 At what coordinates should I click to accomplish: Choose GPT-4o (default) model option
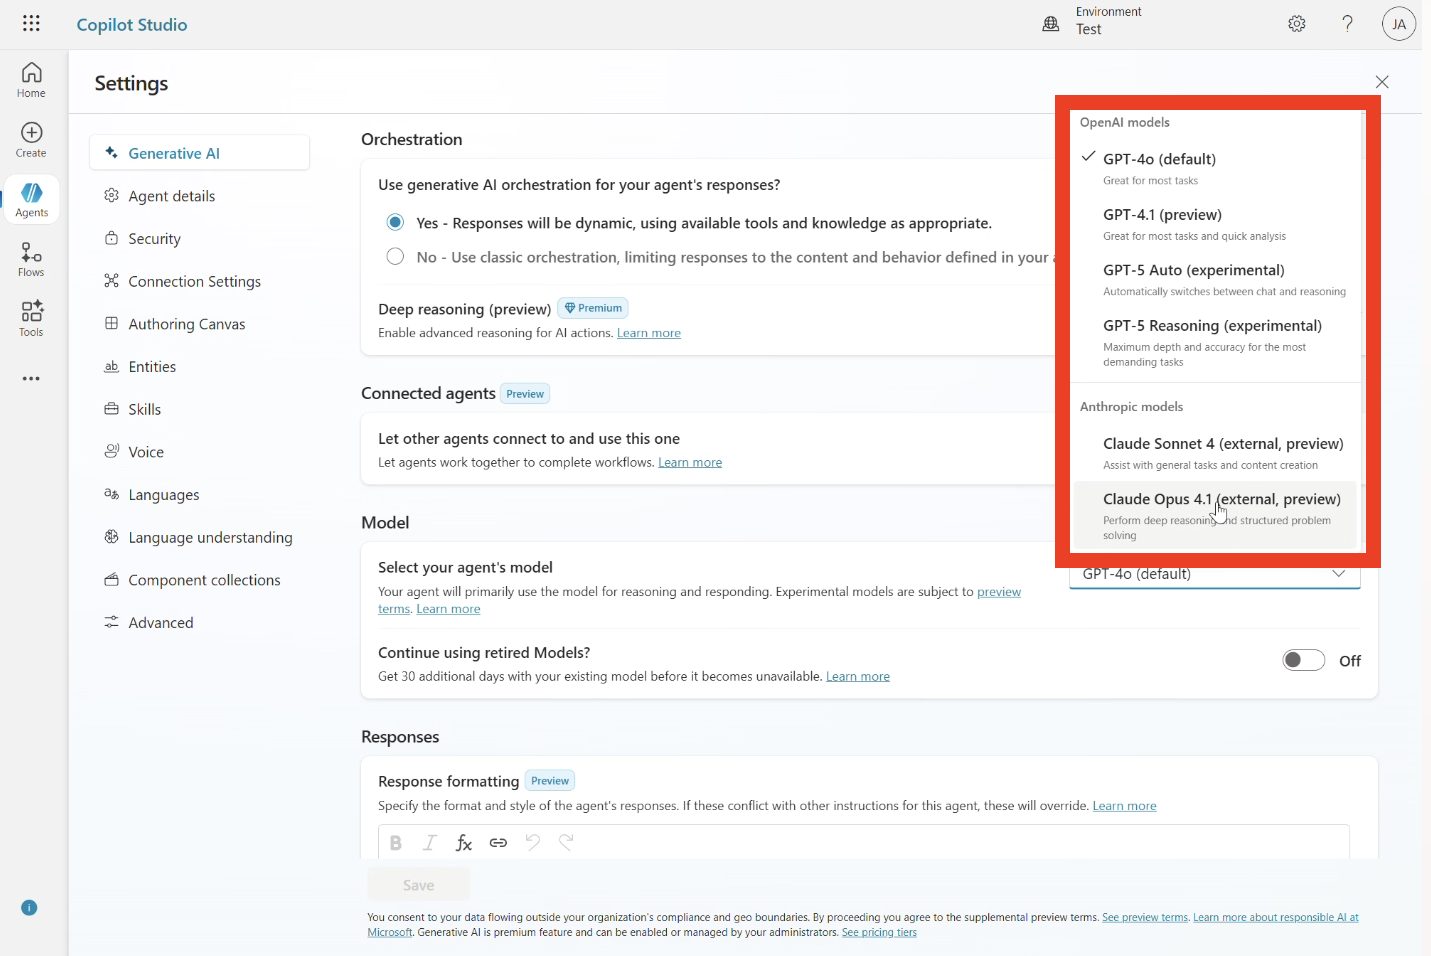[x=1215, y=168]
